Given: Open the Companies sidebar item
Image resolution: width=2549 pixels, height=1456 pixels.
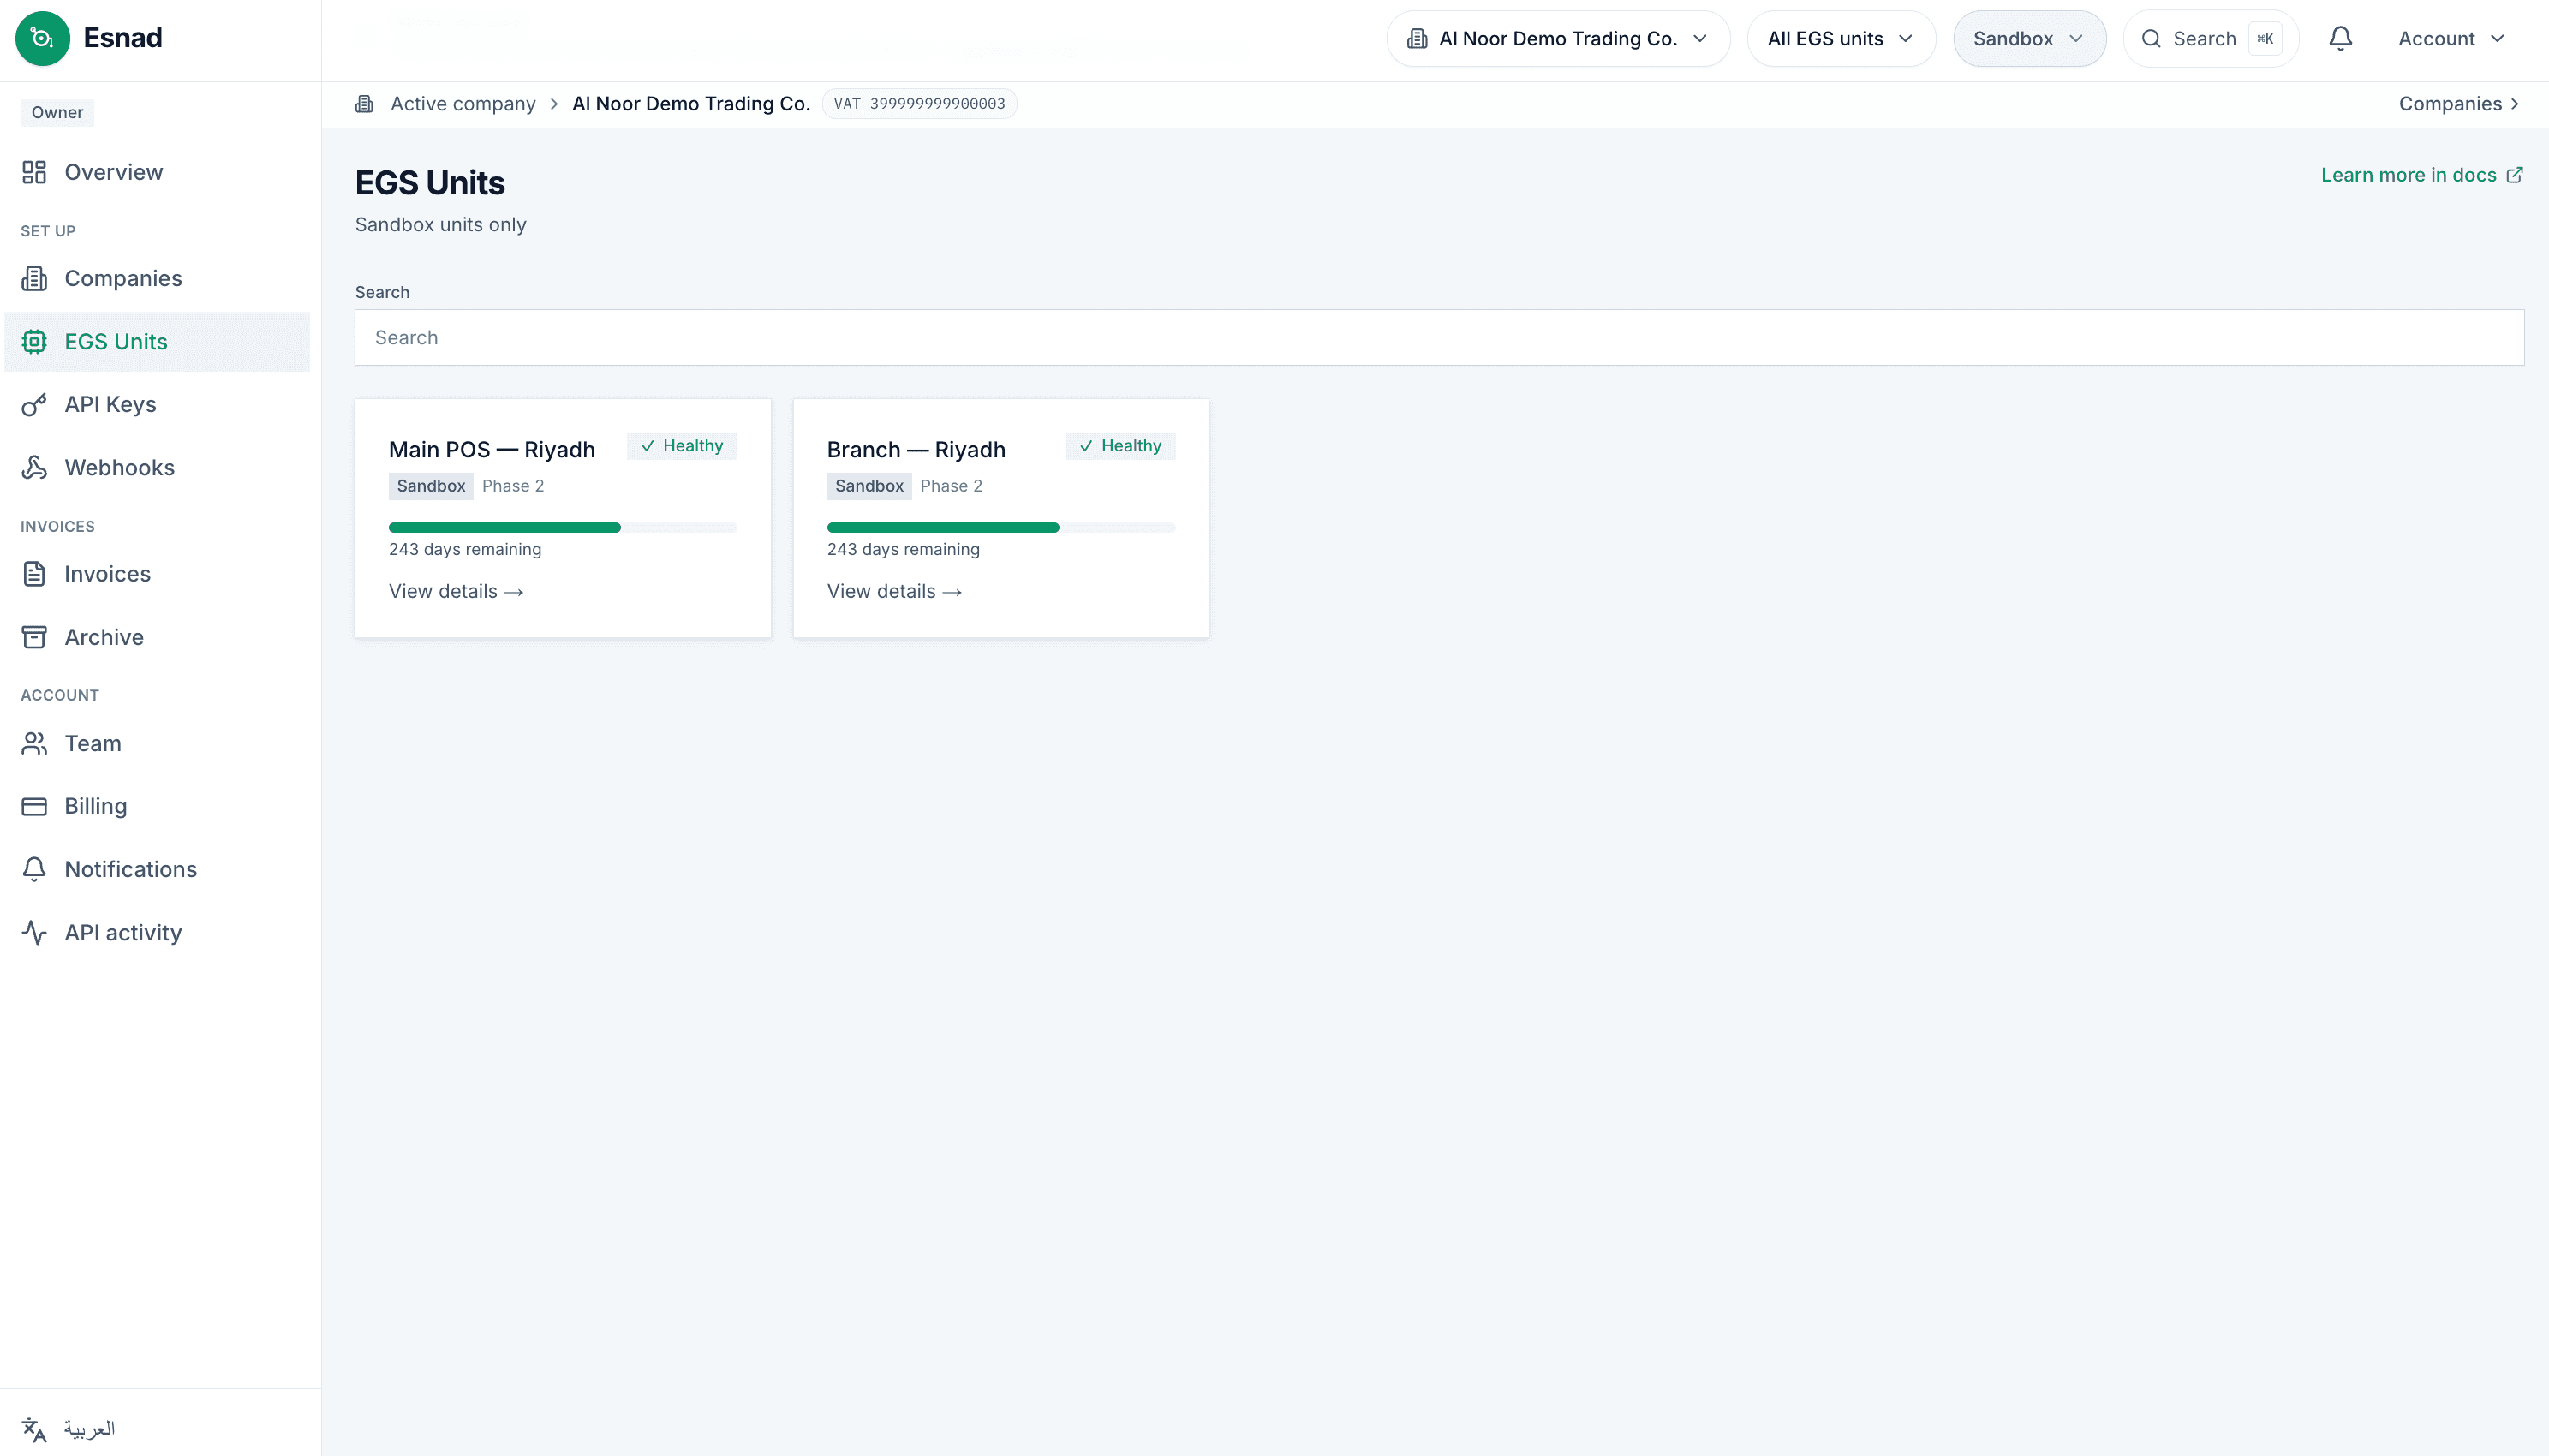Looking at the screenshot, I should (157, 278).
